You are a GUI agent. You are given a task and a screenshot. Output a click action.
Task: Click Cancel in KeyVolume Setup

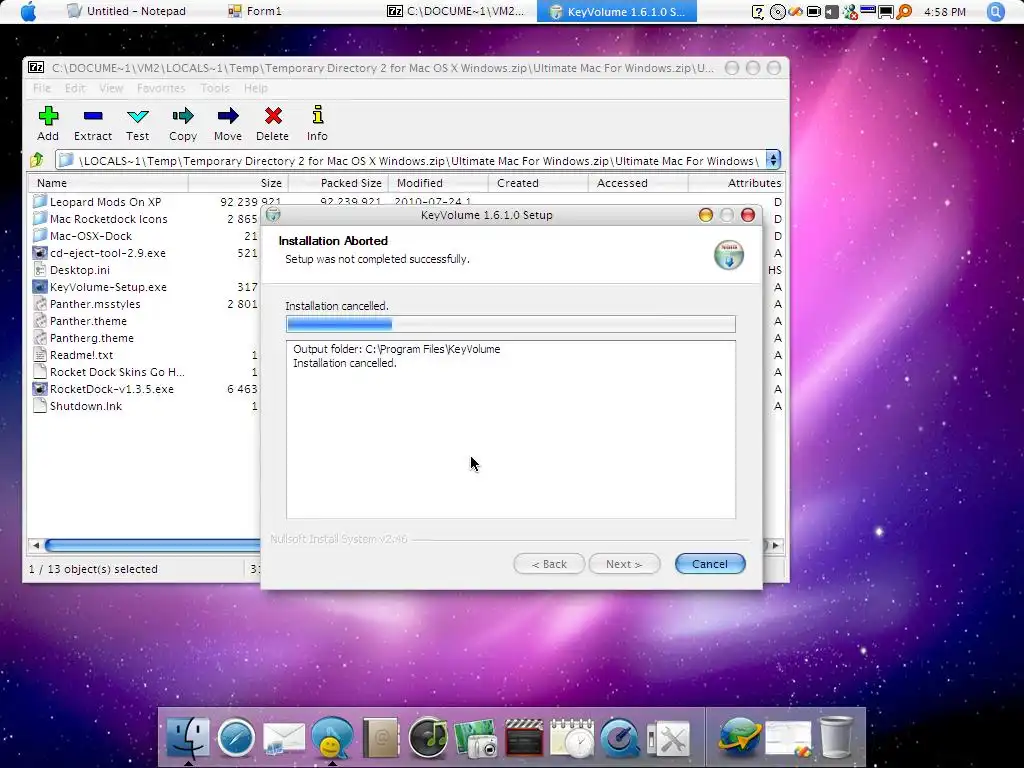point(710,564)
